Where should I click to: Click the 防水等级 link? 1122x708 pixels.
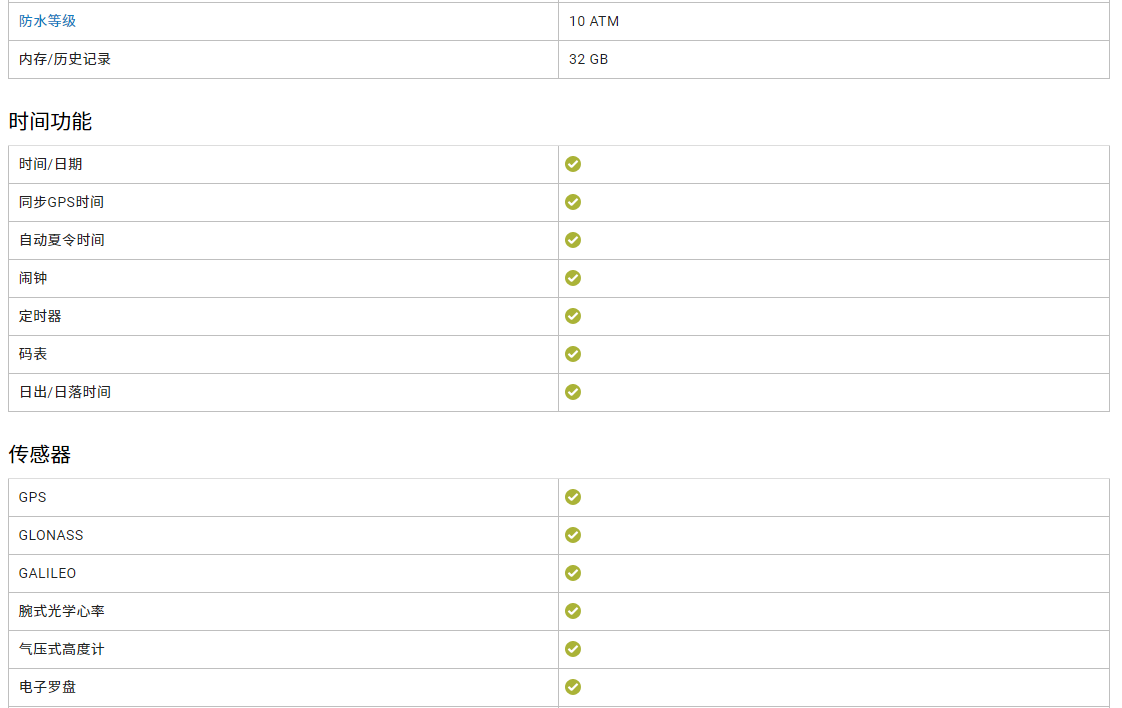(x=47, y=21)
